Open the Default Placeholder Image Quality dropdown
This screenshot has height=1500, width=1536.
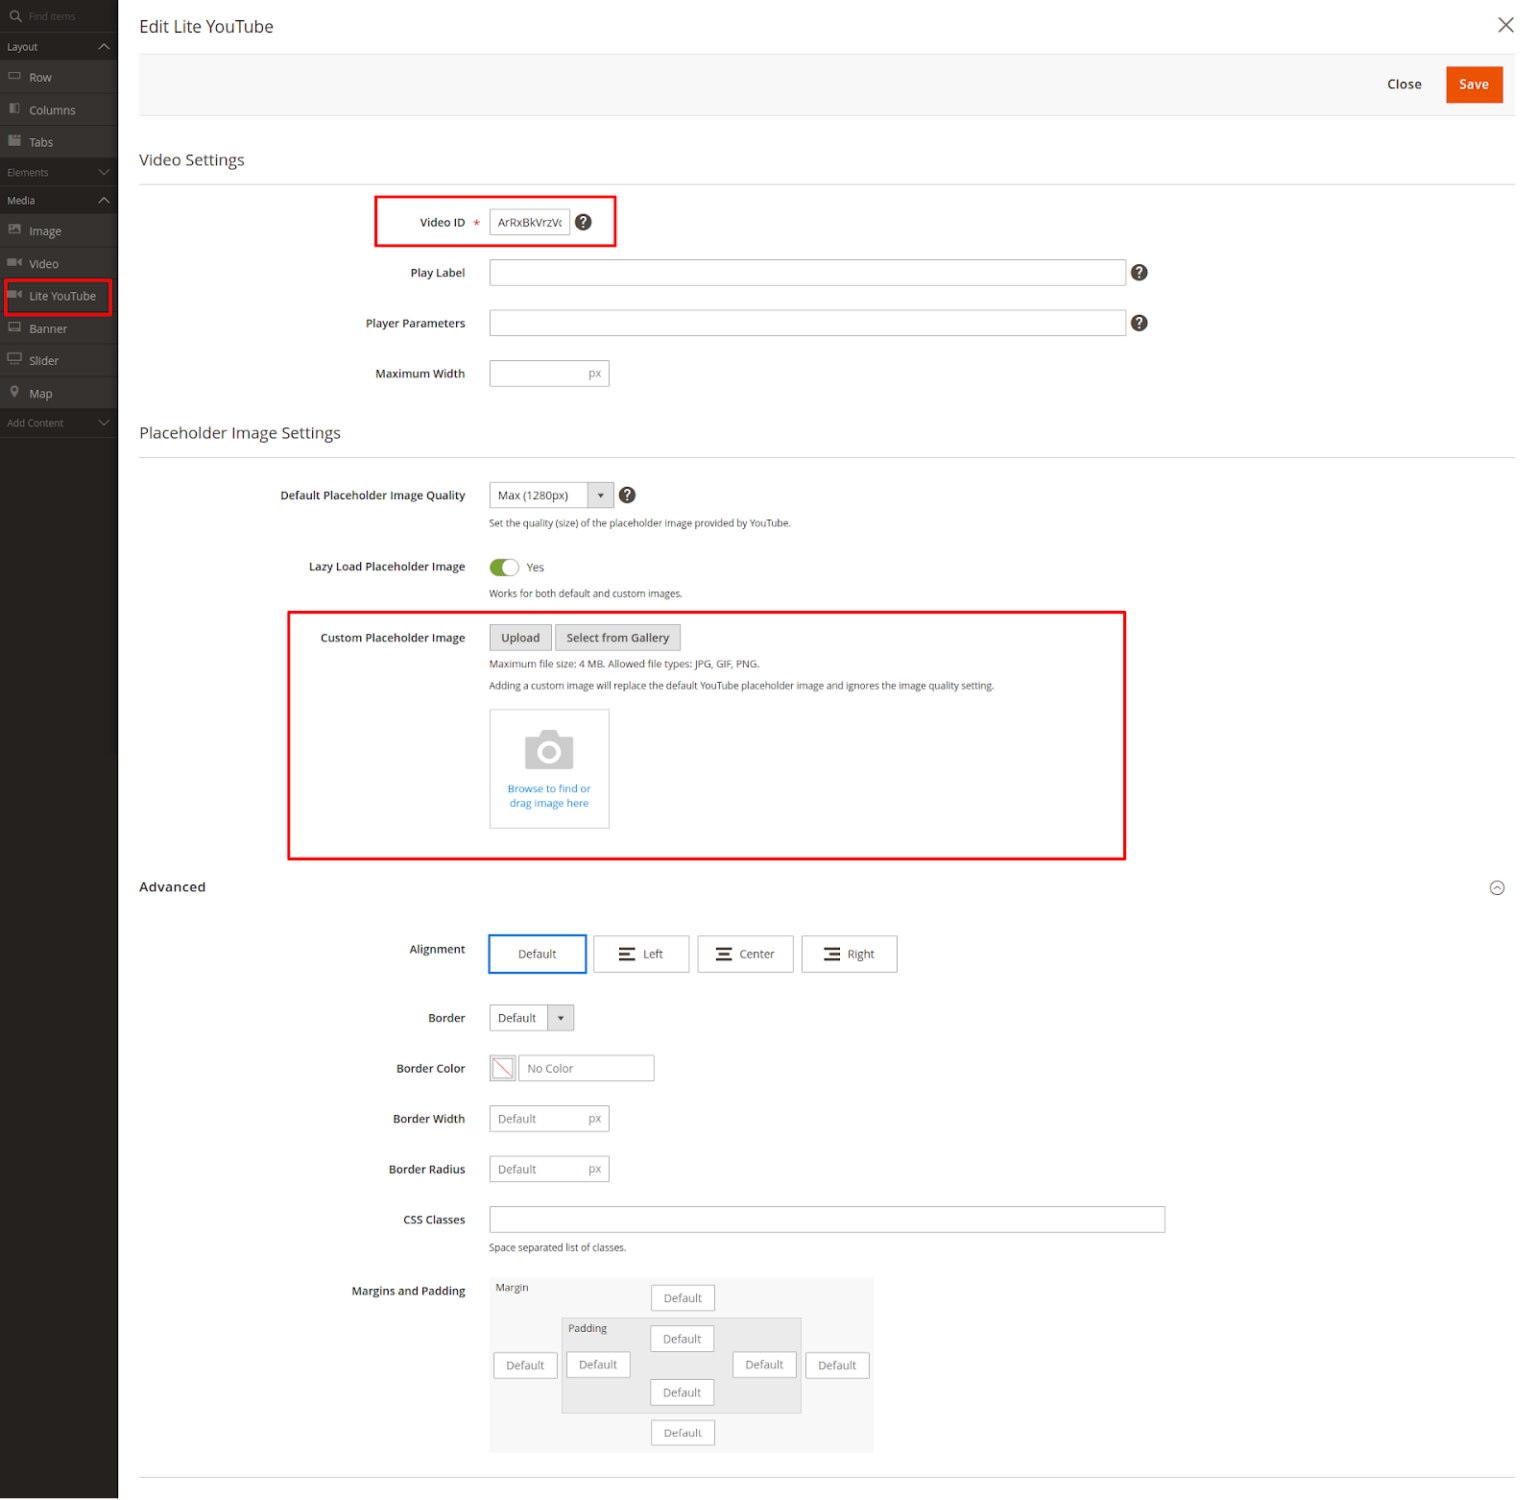click(600, 495)
